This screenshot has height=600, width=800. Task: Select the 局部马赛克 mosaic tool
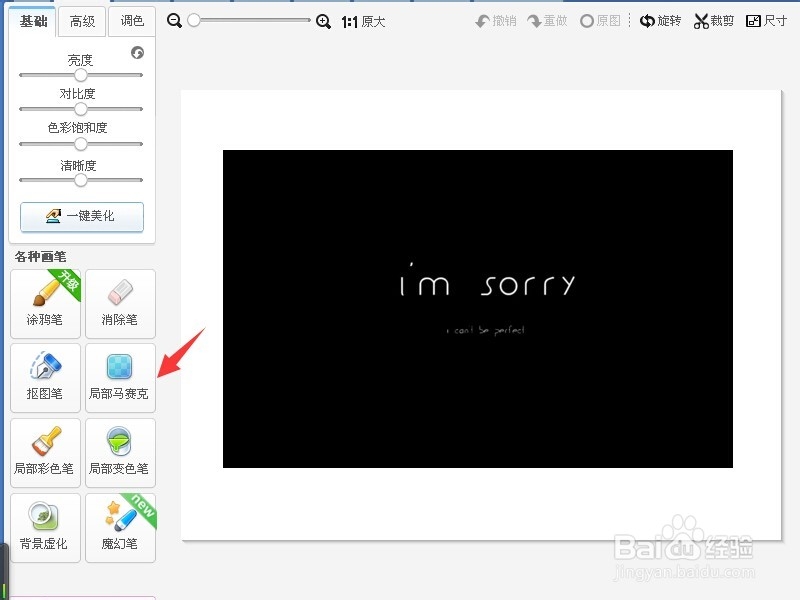pyautogui.click(x=120, y=378)
